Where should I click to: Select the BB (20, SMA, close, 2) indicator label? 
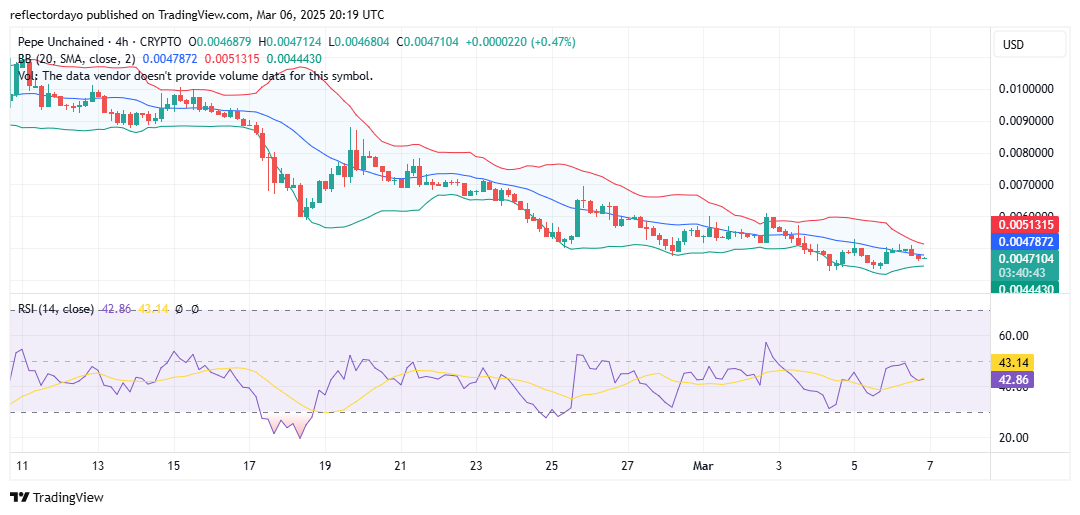(78, 59)
